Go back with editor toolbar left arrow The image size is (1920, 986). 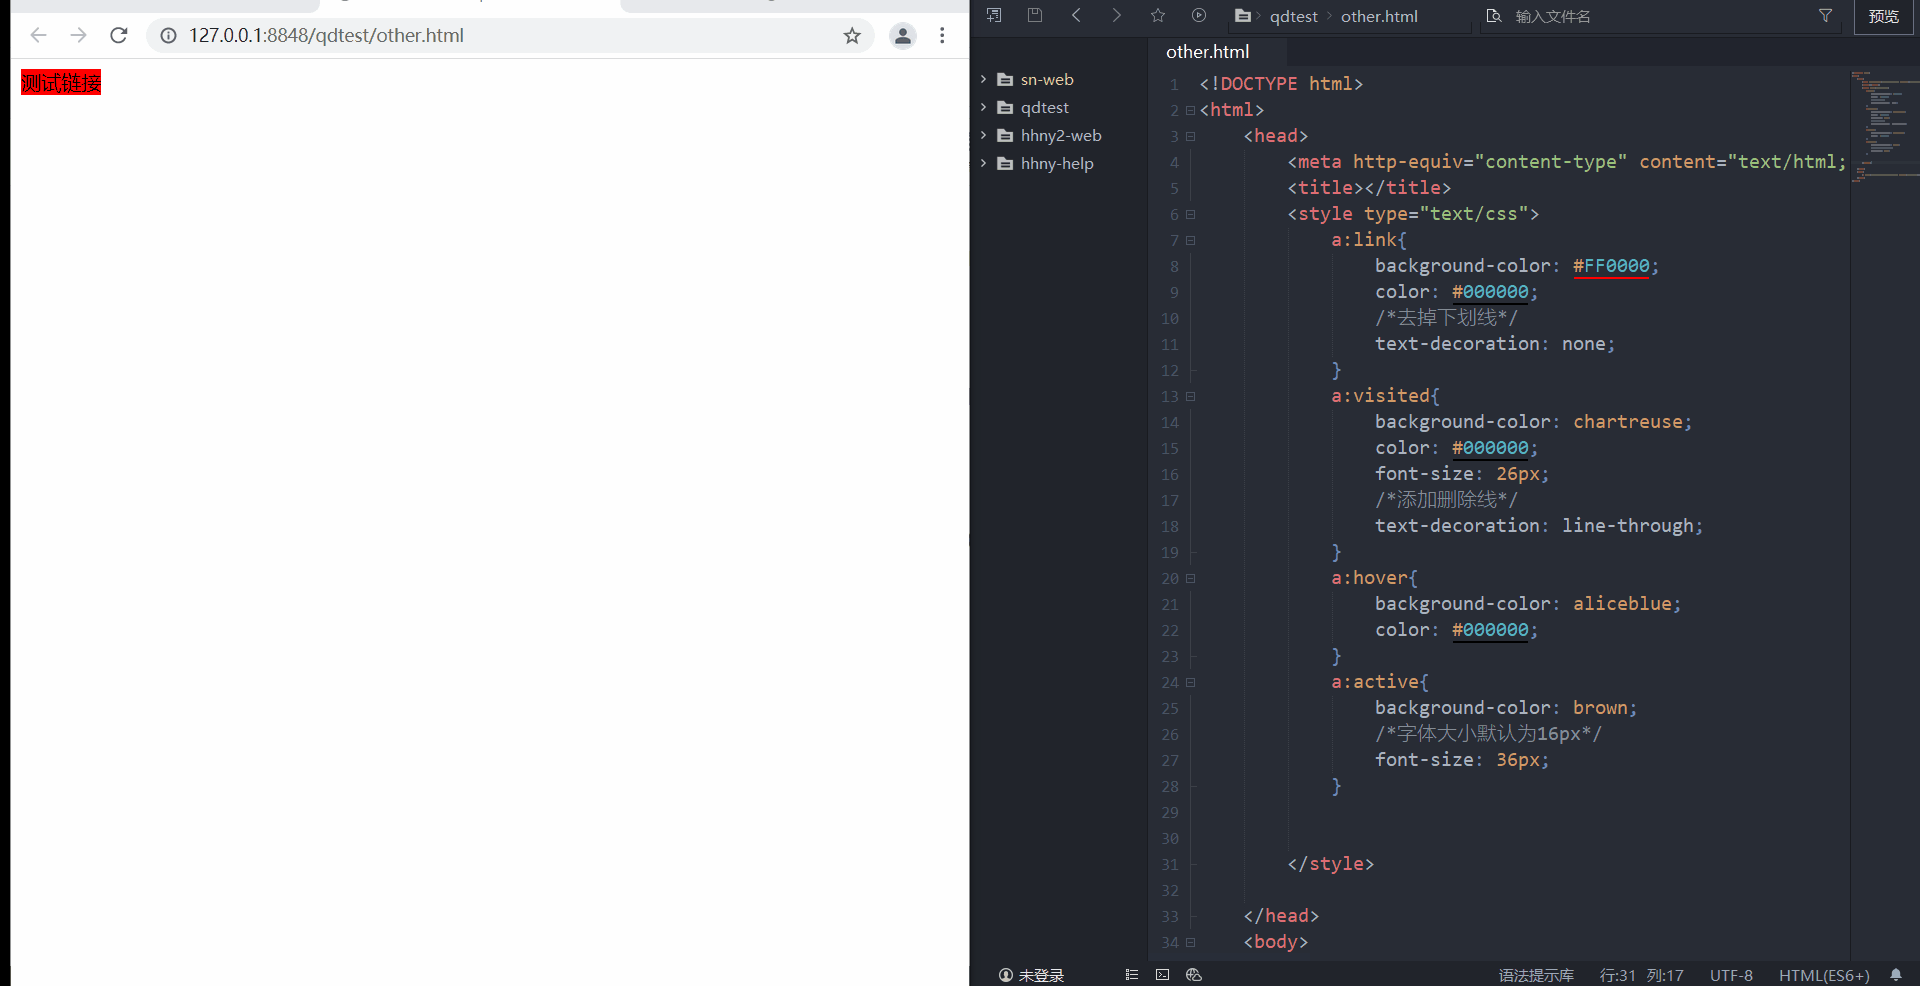[x=1076, y=15]
